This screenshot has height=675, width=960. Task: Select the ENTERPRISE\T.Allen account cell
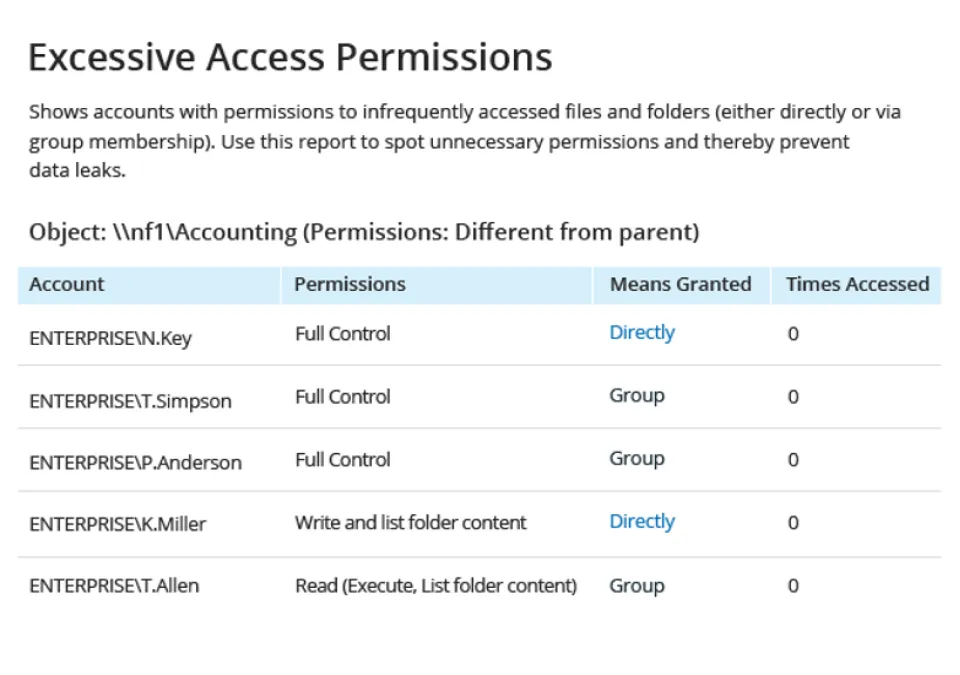pos(114,587)
